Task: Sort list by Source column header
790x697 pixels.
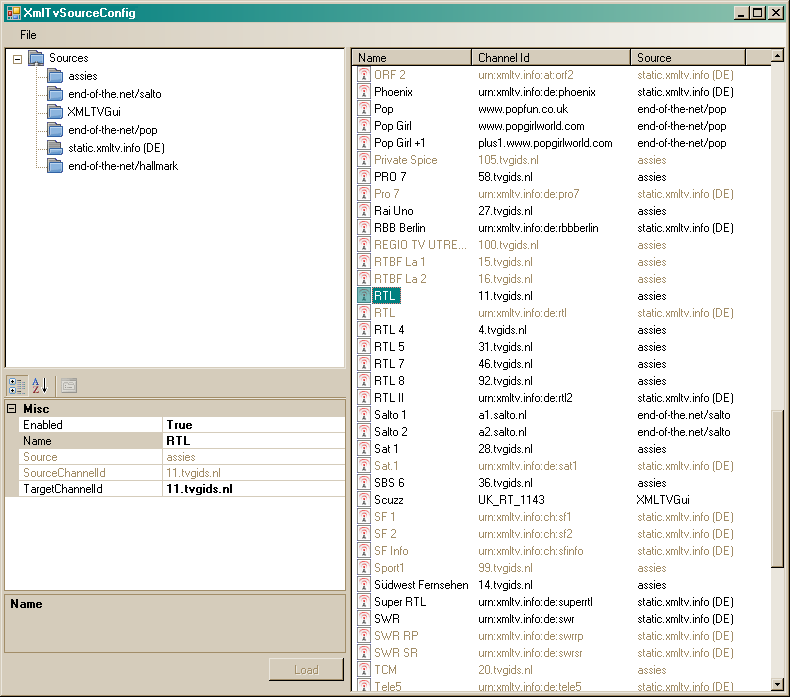Action: pyautogui.click(x=688, y=58)
